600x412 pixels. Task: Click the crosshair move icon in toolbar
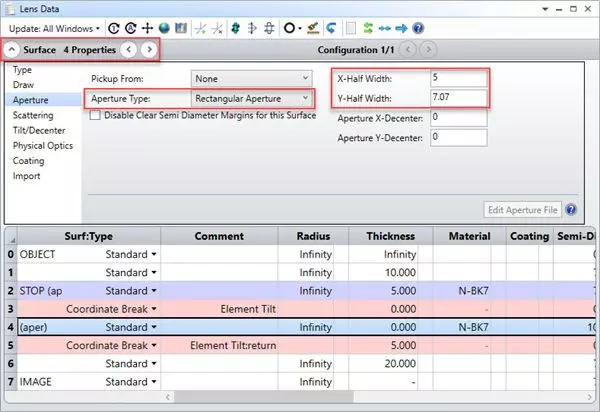147,28
